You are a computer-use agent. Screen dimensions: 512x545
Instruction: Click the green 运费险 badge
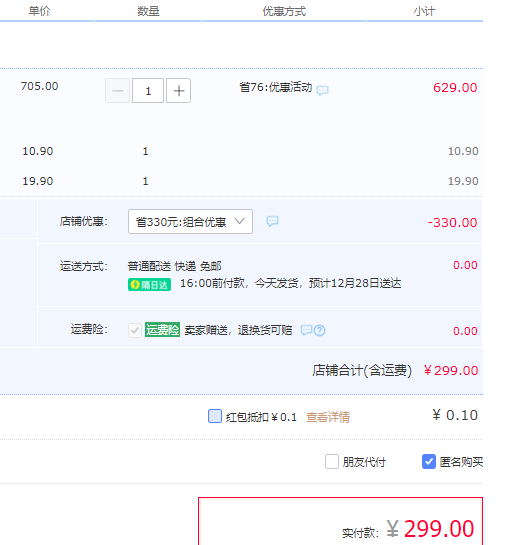[162, 330]
